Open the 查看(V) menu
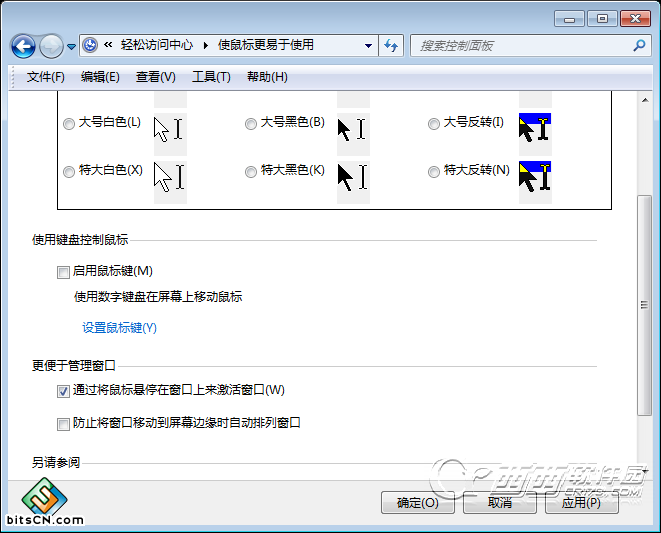Viewport: 661px width, 533px height. click(156, 77)
